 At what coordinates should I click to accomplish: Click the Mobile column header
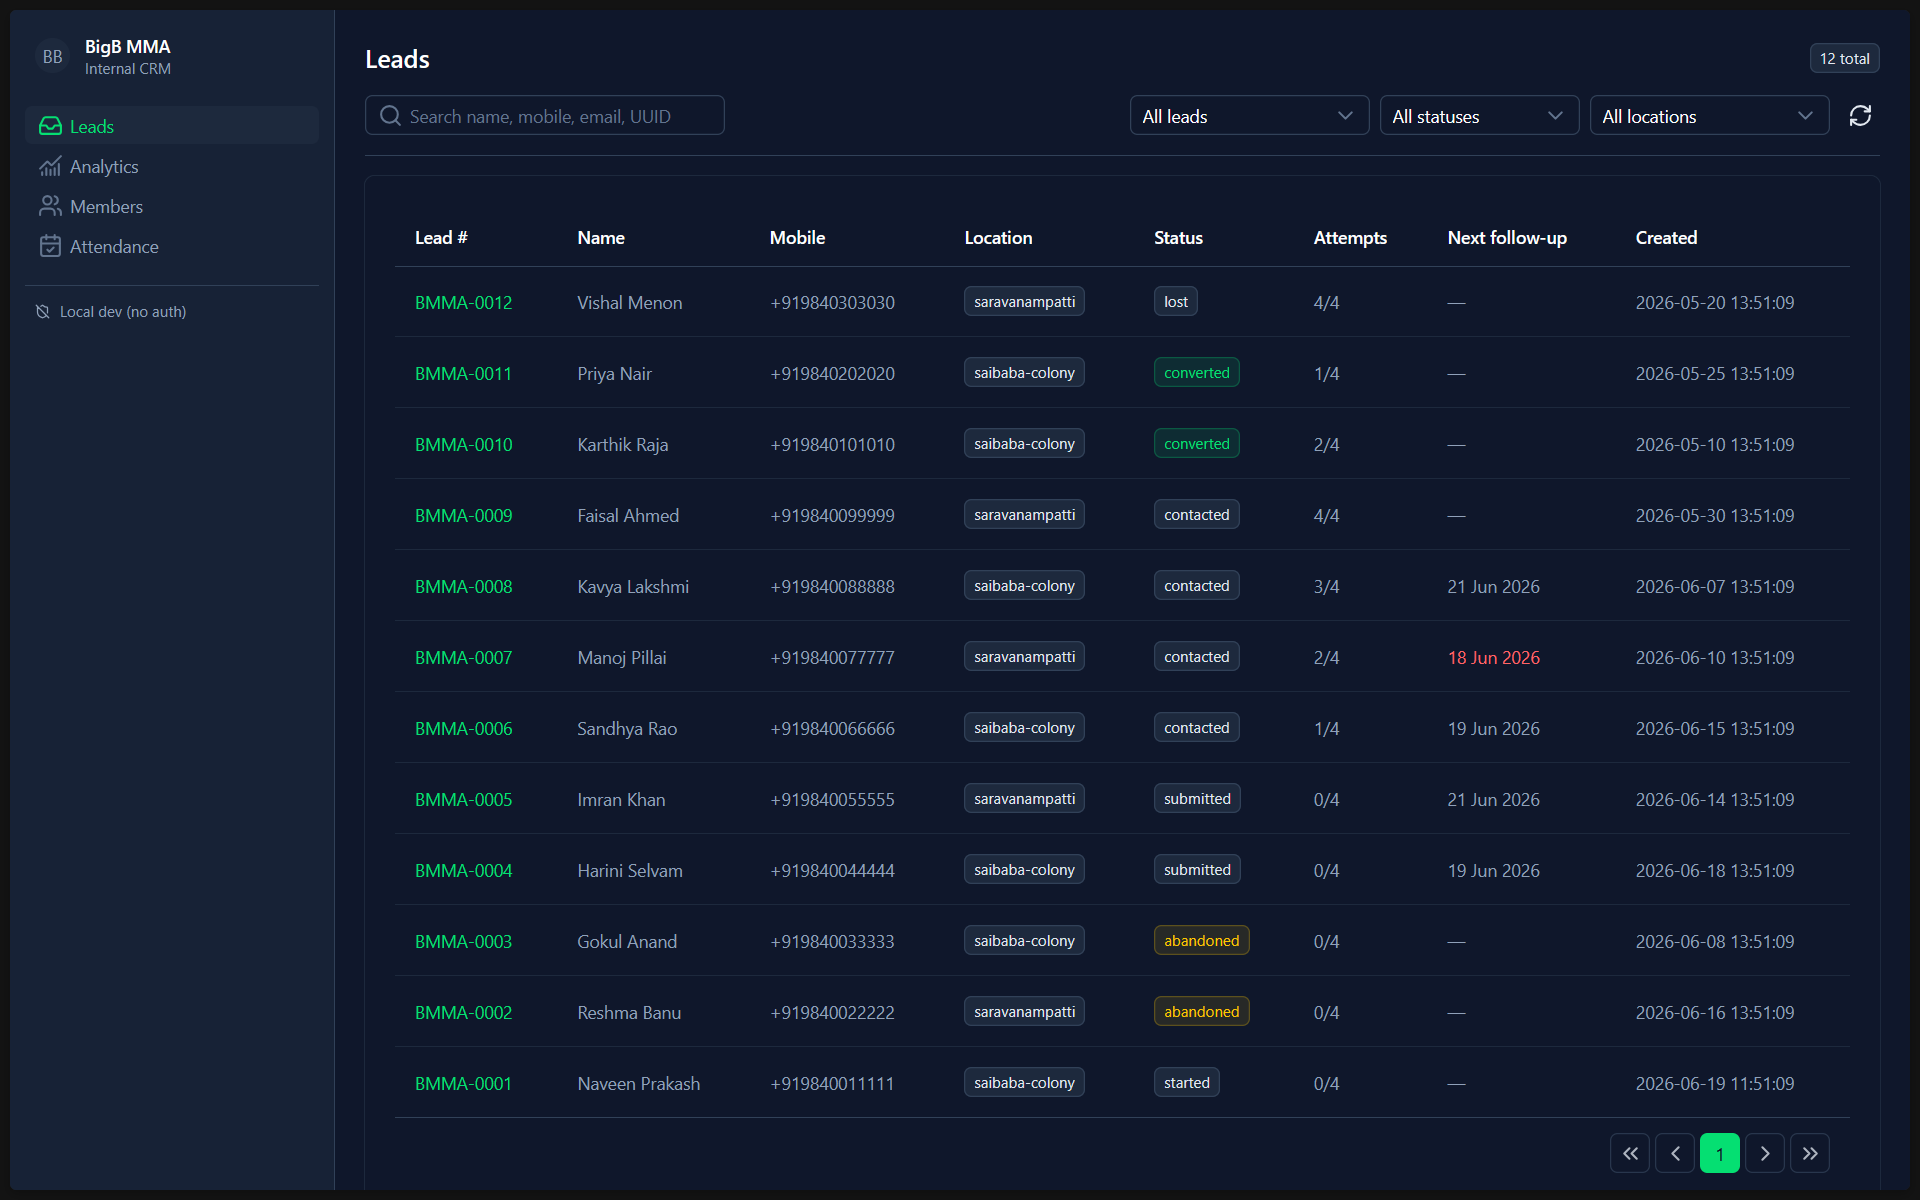tap(797, 237)
